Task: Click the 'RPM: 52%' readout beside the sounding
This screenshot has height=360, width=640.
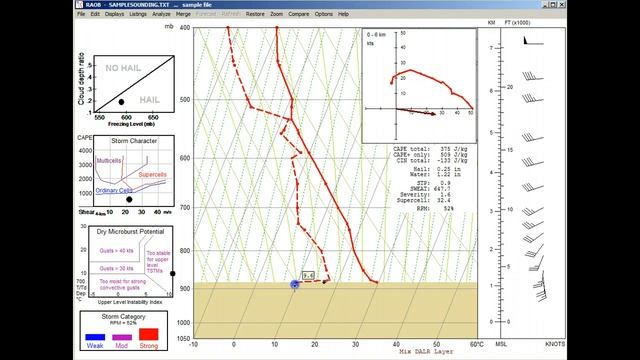Action: (435, 209)
